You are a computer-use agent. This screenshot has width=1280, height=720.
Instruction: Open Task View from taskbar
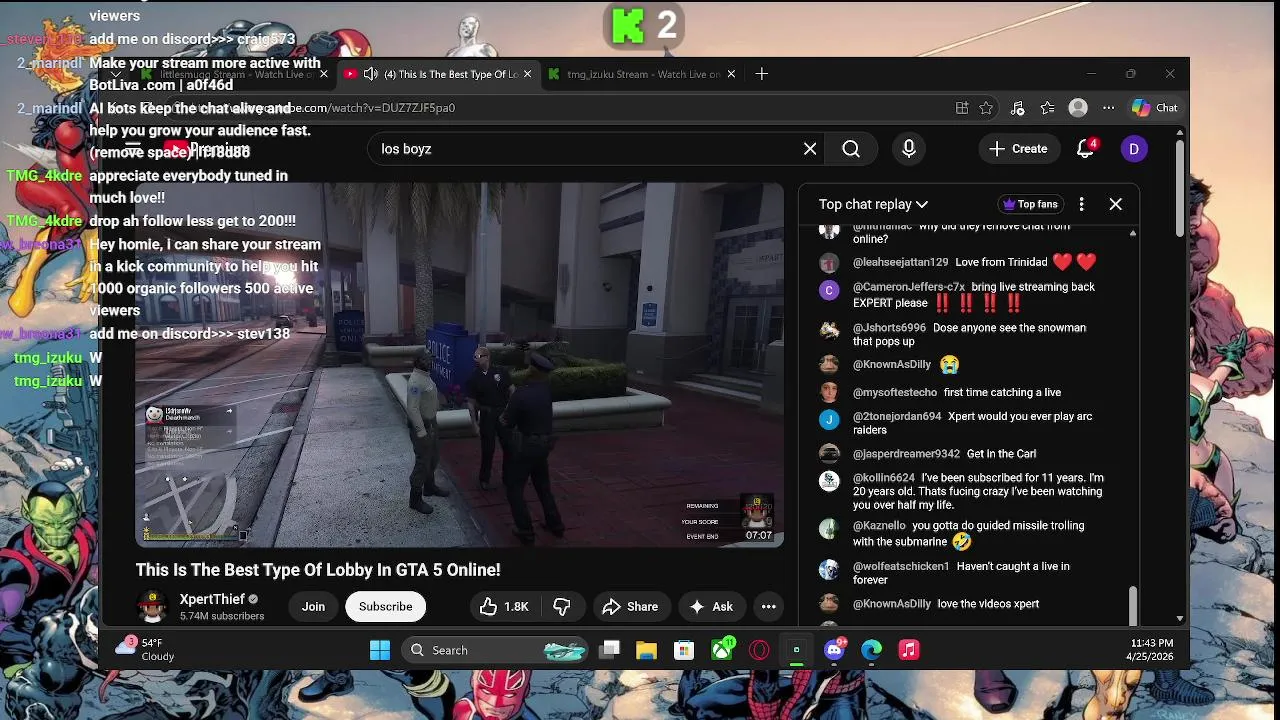pyautogui.click(x=609, y=650)
